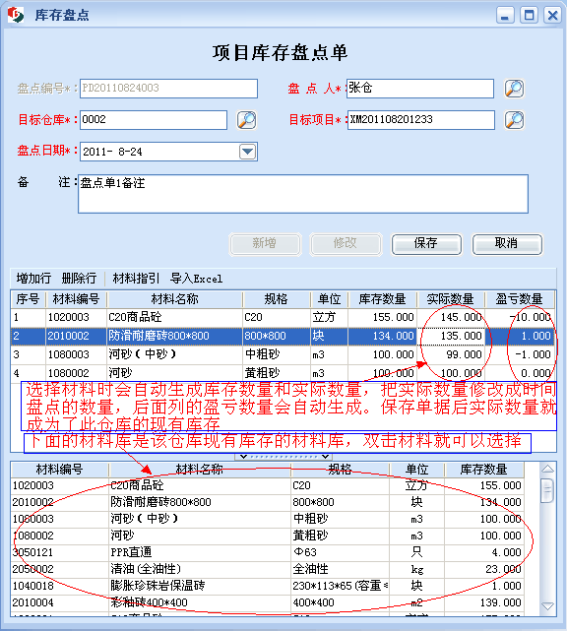Click the 备注 text area
The height and width of the screenshot is (631, 567).
tap(303, 194)
